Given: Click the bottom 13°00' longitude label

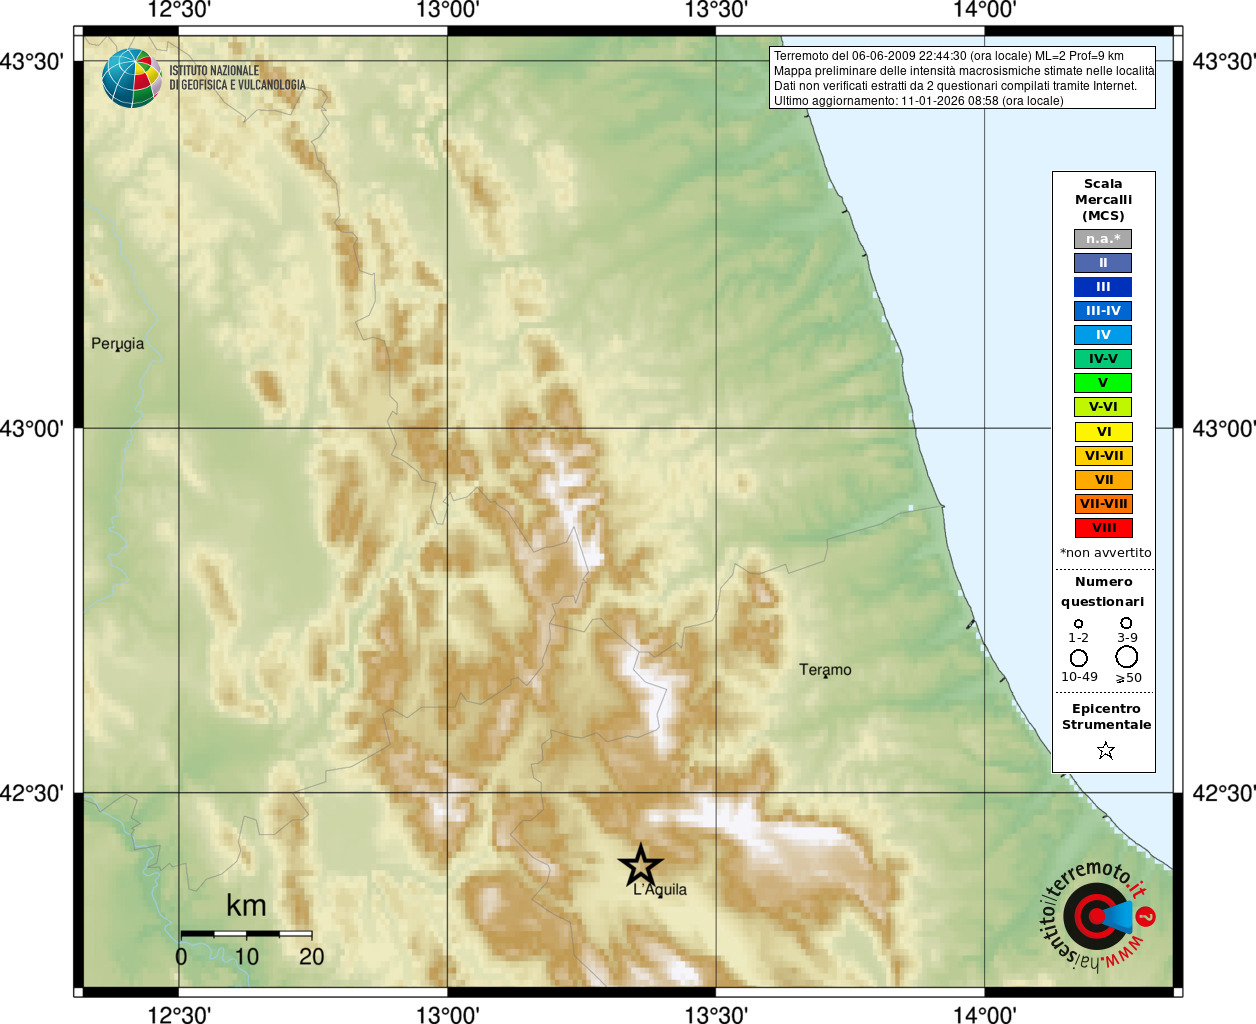Looking at the screenshot, I should click(447, 1015).
